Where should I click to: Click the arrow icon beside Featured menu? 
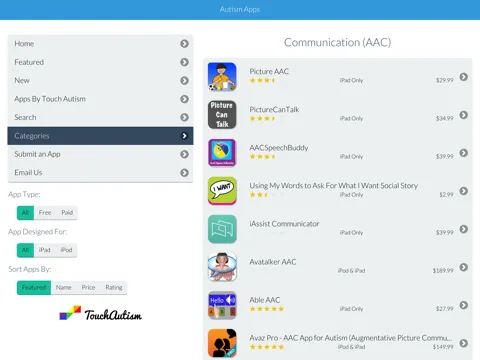[x=184, y=62]
